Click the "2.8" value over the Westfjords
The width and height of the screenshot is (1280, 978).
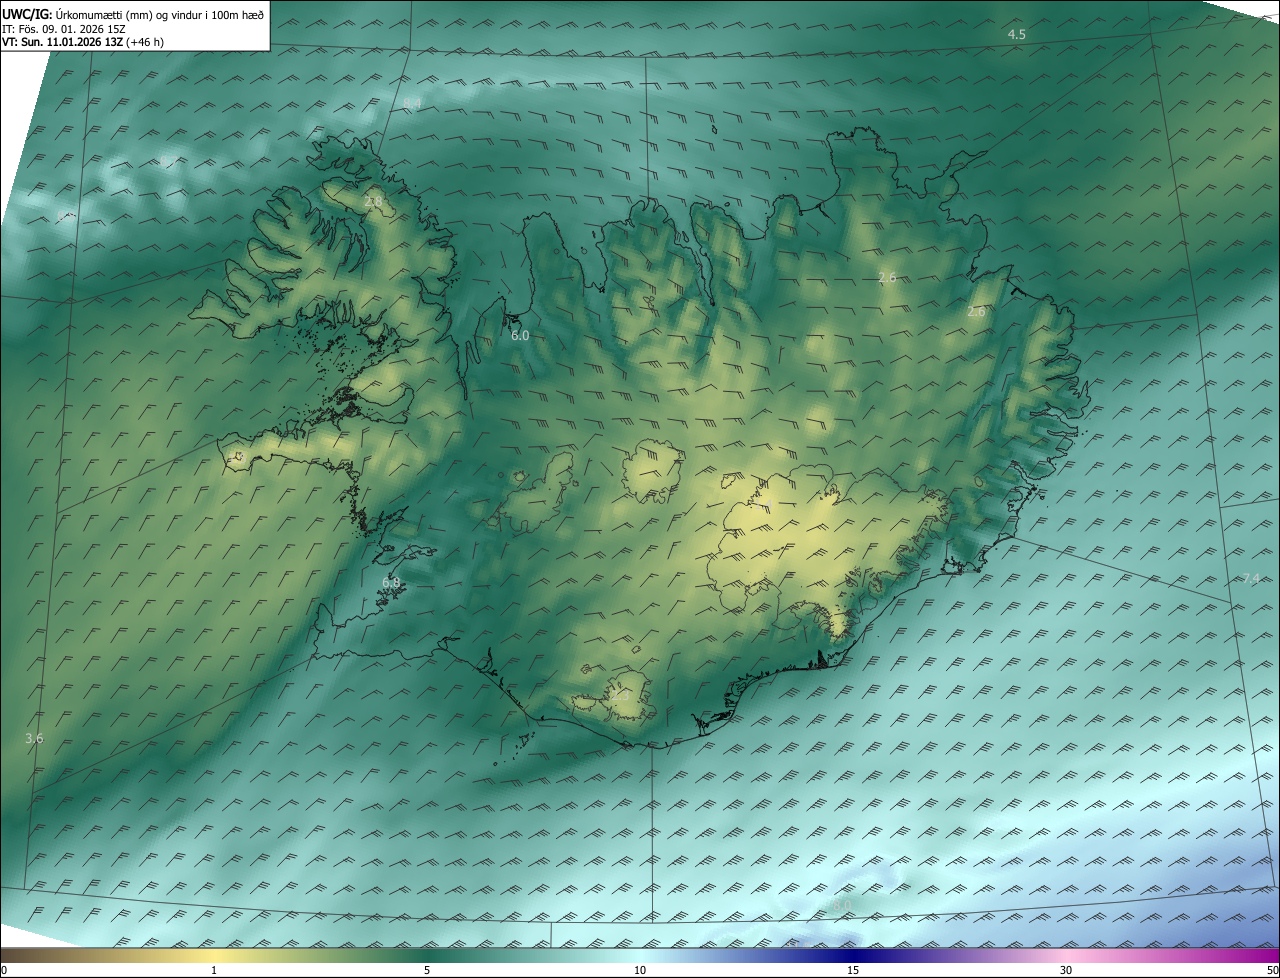point(374,202)
